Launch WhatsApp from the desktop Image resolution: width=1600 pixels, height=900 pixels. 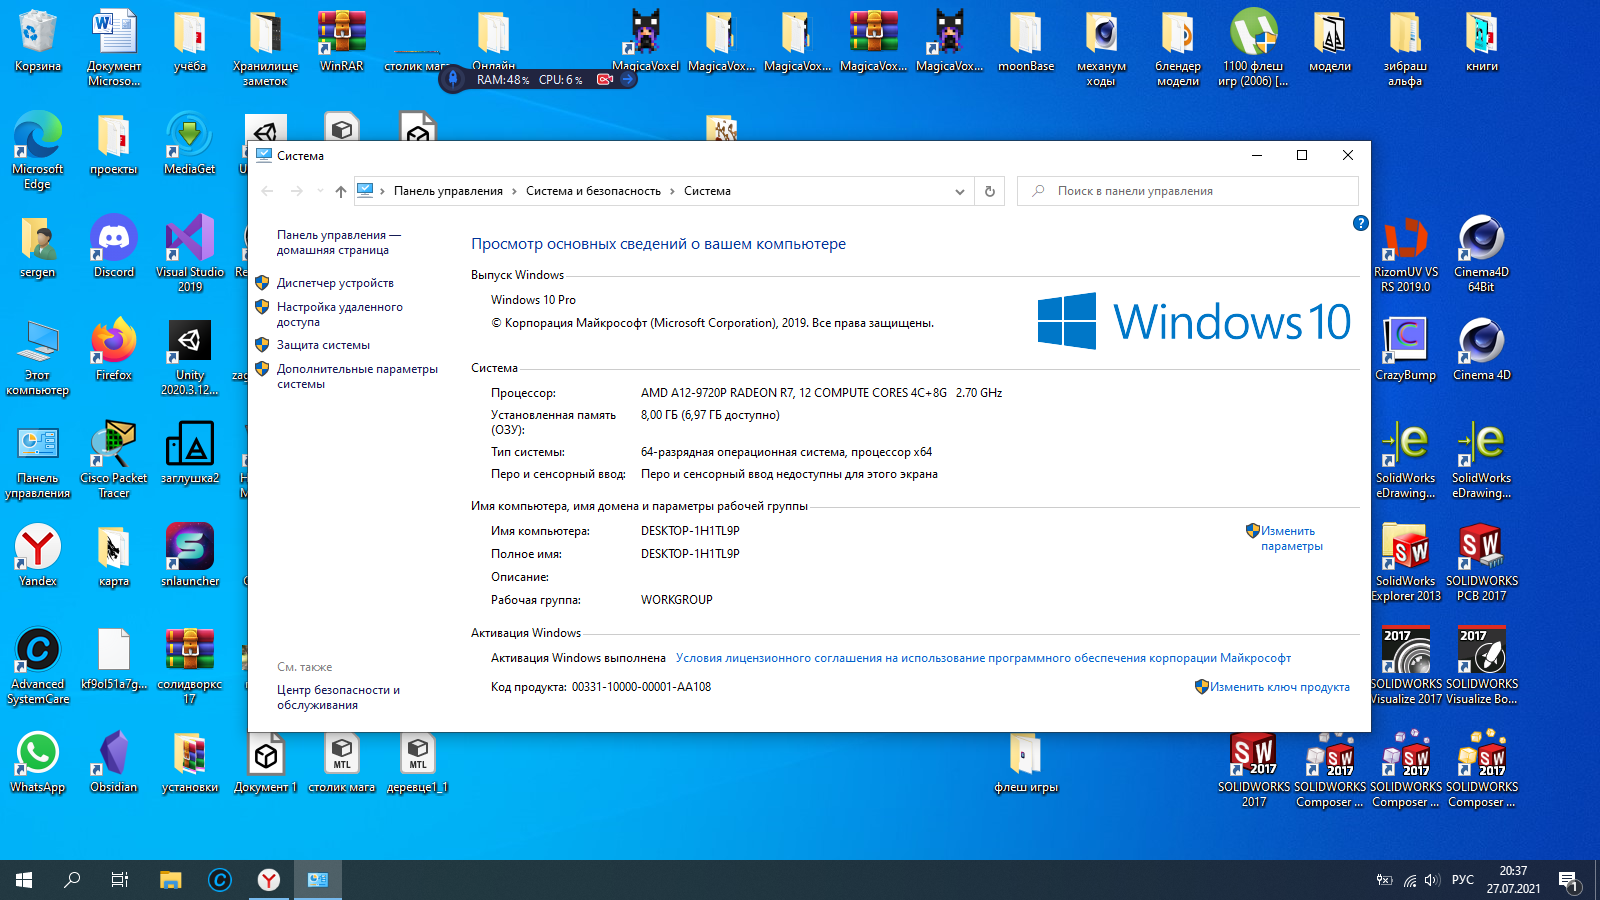click(x=38, y=761)
